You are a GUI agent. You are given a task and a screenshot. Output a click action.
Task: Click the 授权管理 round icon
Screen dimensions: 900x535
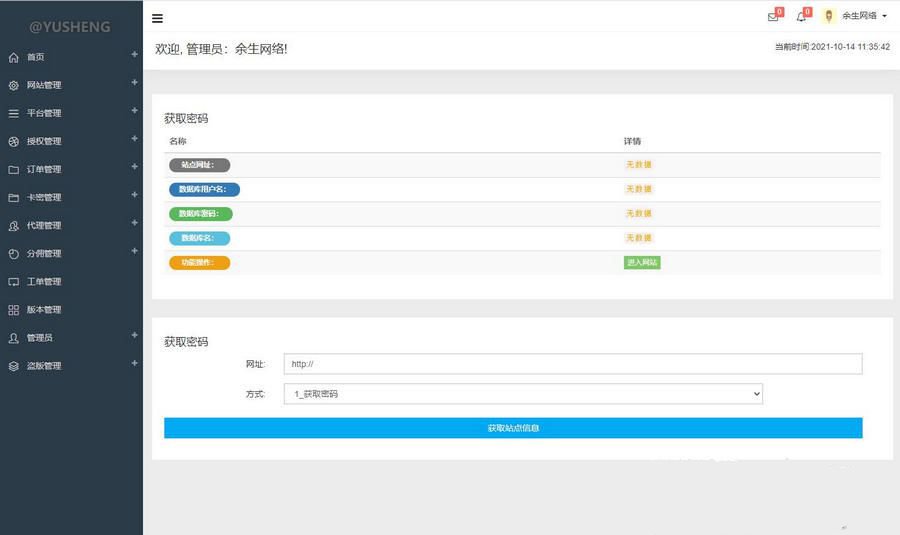pyautogui.click(x=14, y=142)
